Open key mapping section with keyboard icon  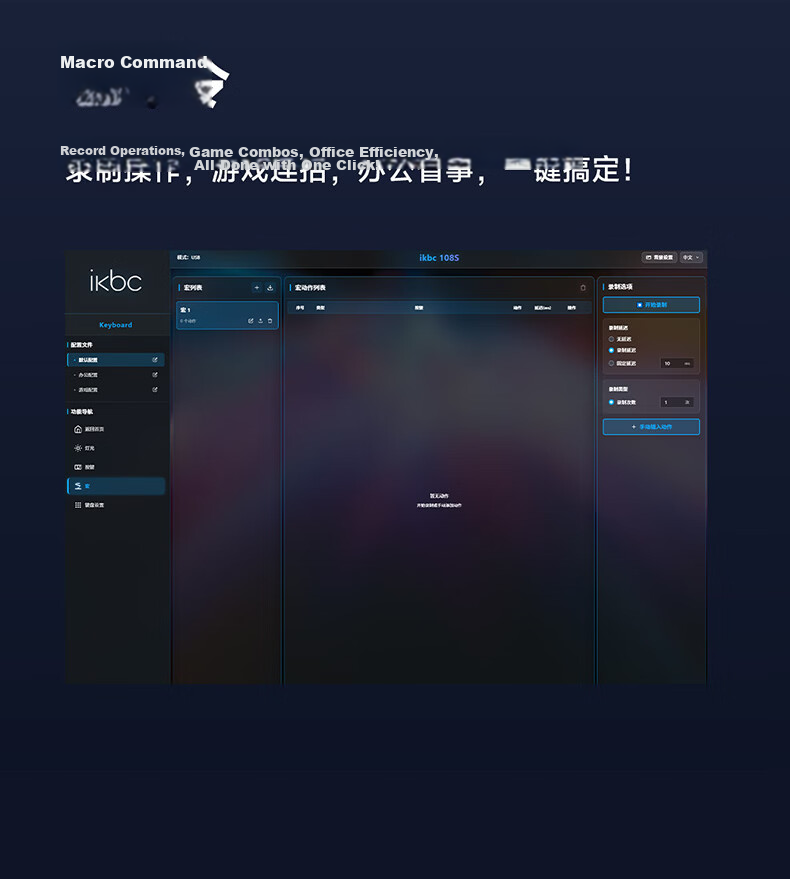(78, 467)
